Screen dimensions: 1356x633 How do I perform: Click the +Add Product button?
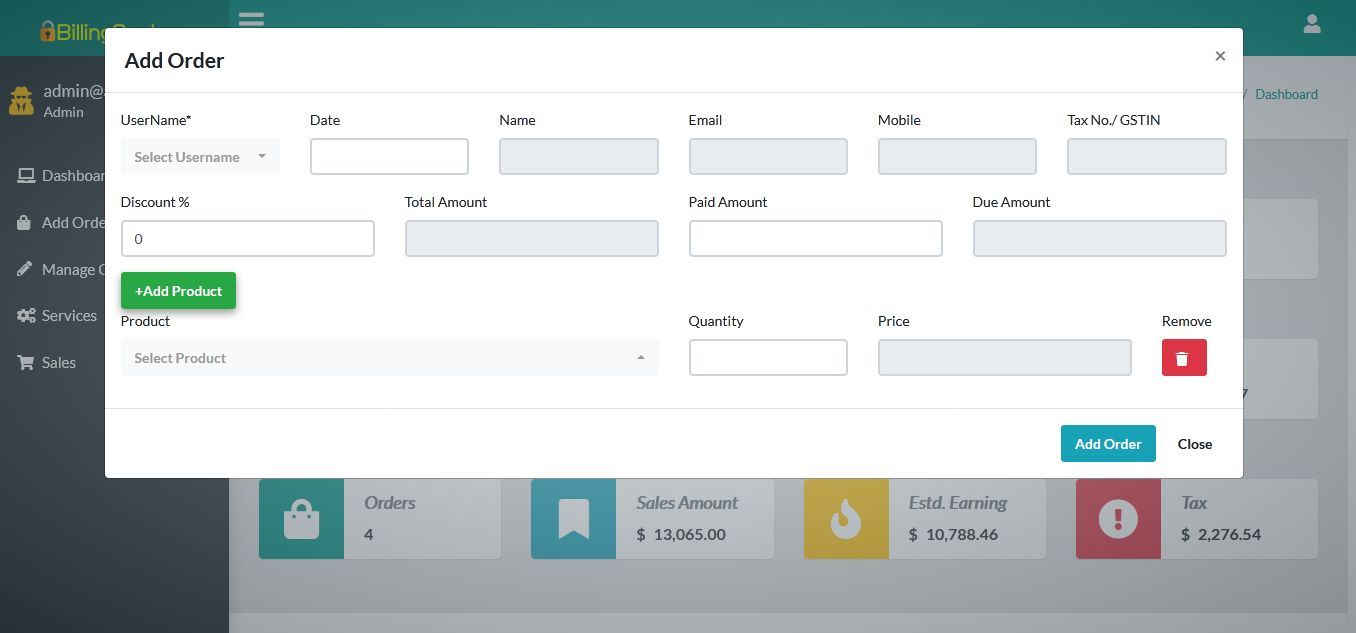pos(178,291)
